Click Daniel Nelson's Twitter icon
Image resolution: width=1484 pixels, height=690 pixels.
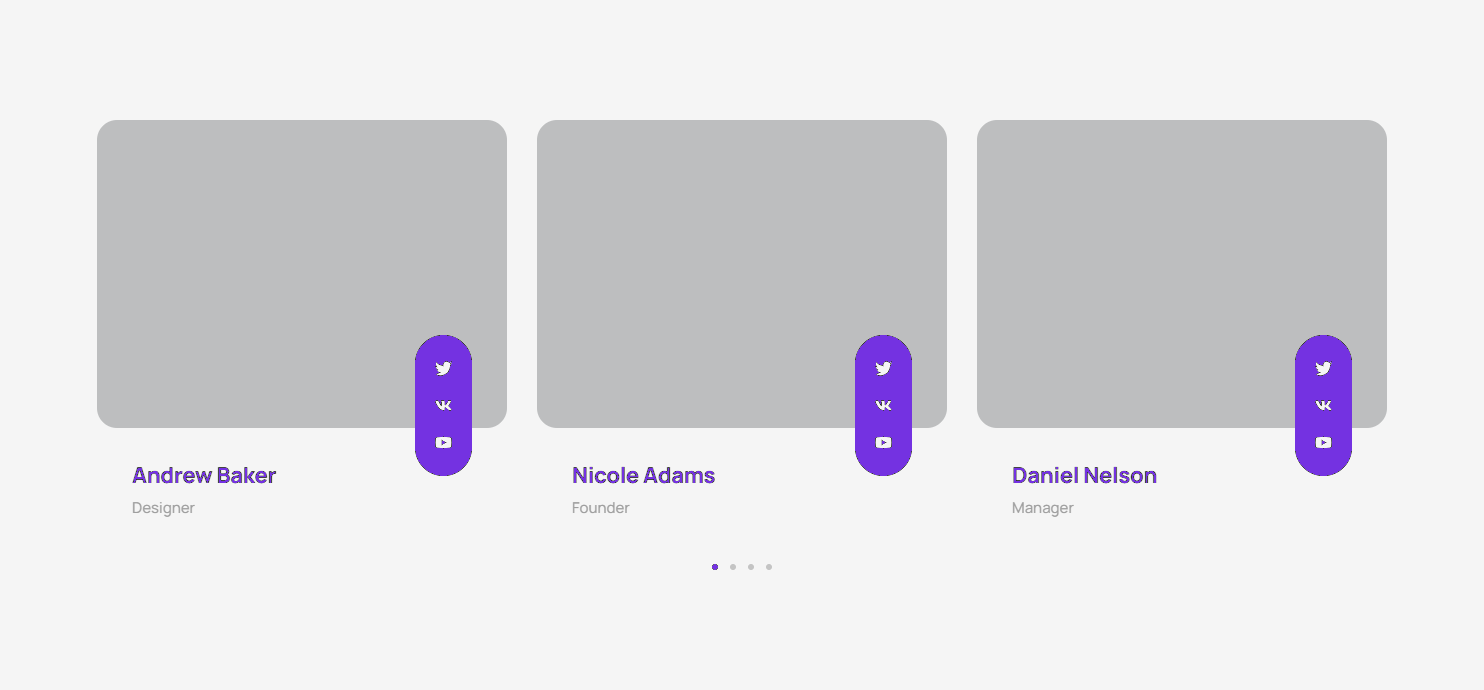1323,368
